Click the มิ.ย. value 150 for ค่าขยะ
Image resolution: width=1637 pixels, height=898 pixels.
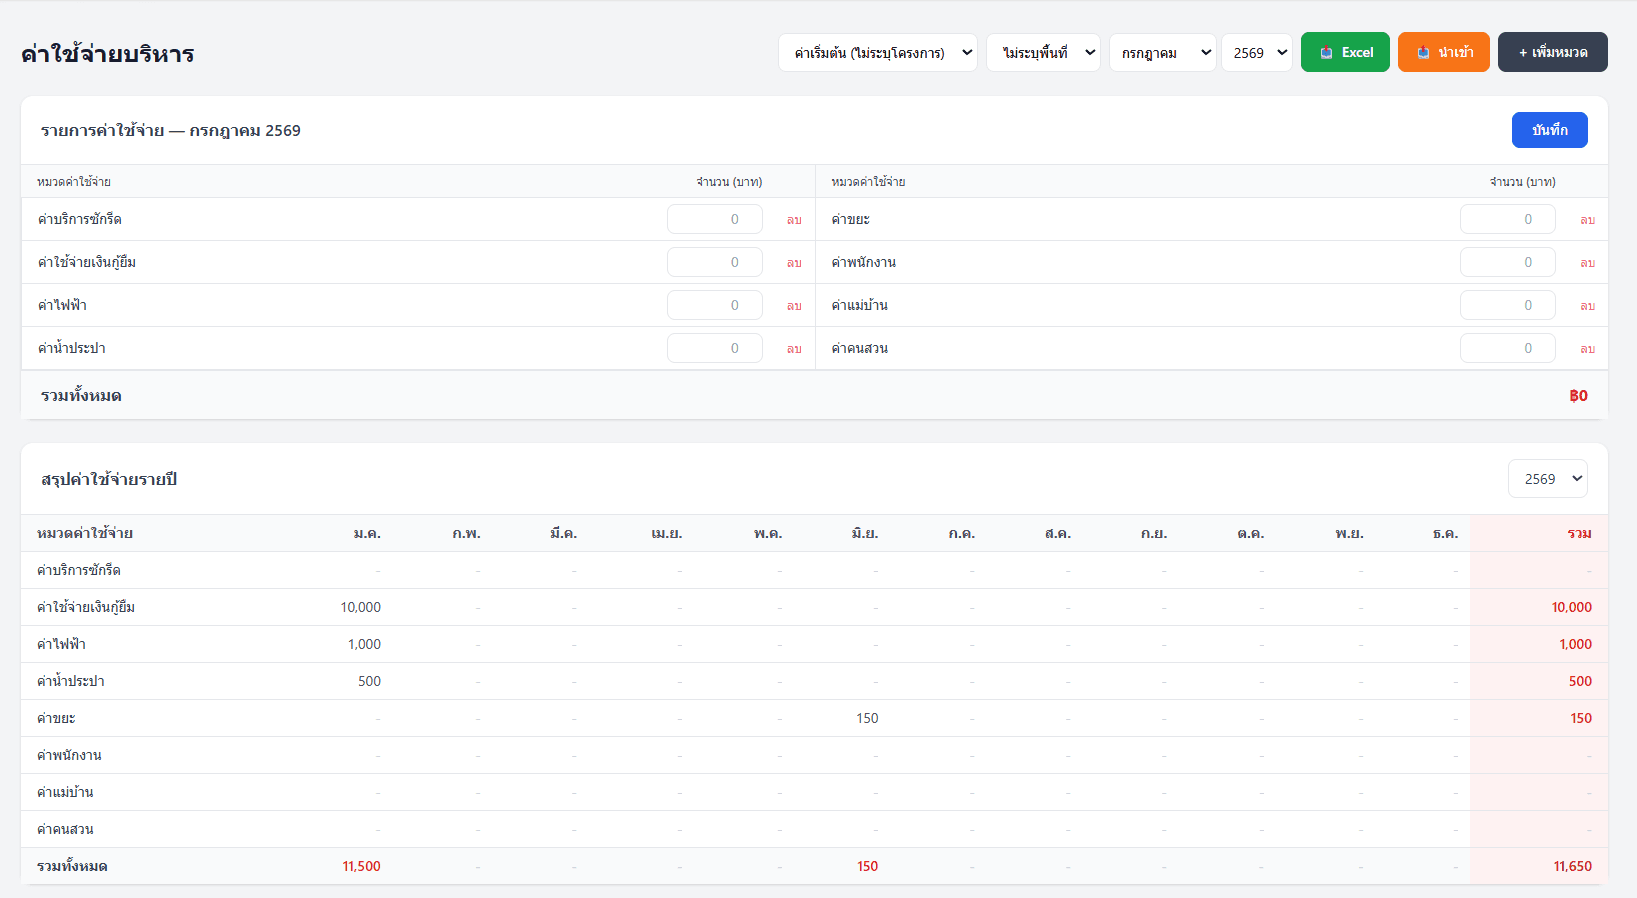(867, 718)
